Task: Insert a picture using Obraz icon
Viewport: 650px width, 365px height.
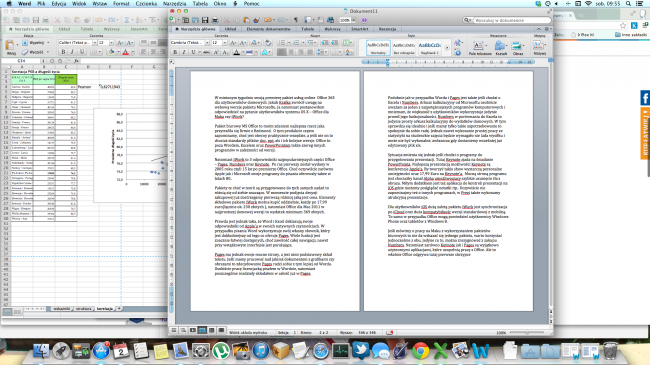Action: pos(517,48)
